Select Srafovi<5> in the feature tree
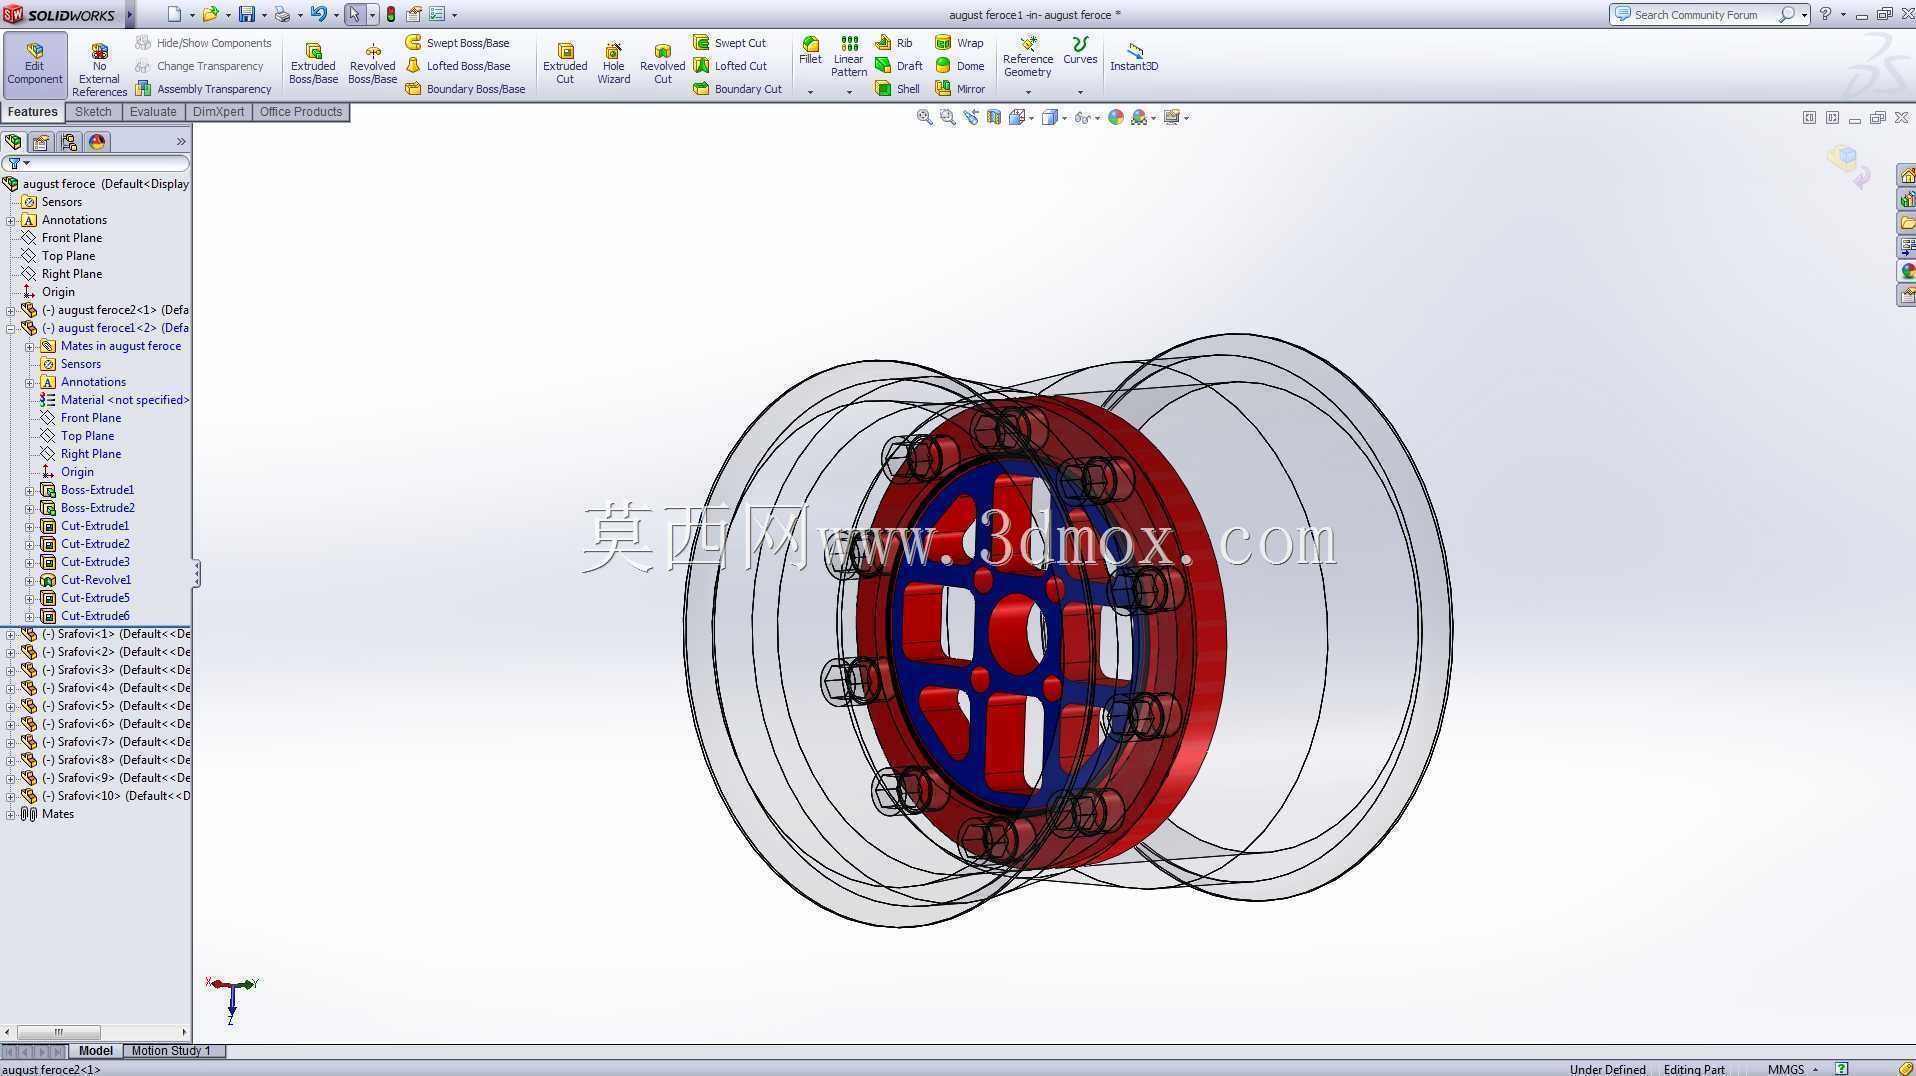Image resolution: width=1916 pixels, height=1076 pixels. pos(105,706)
